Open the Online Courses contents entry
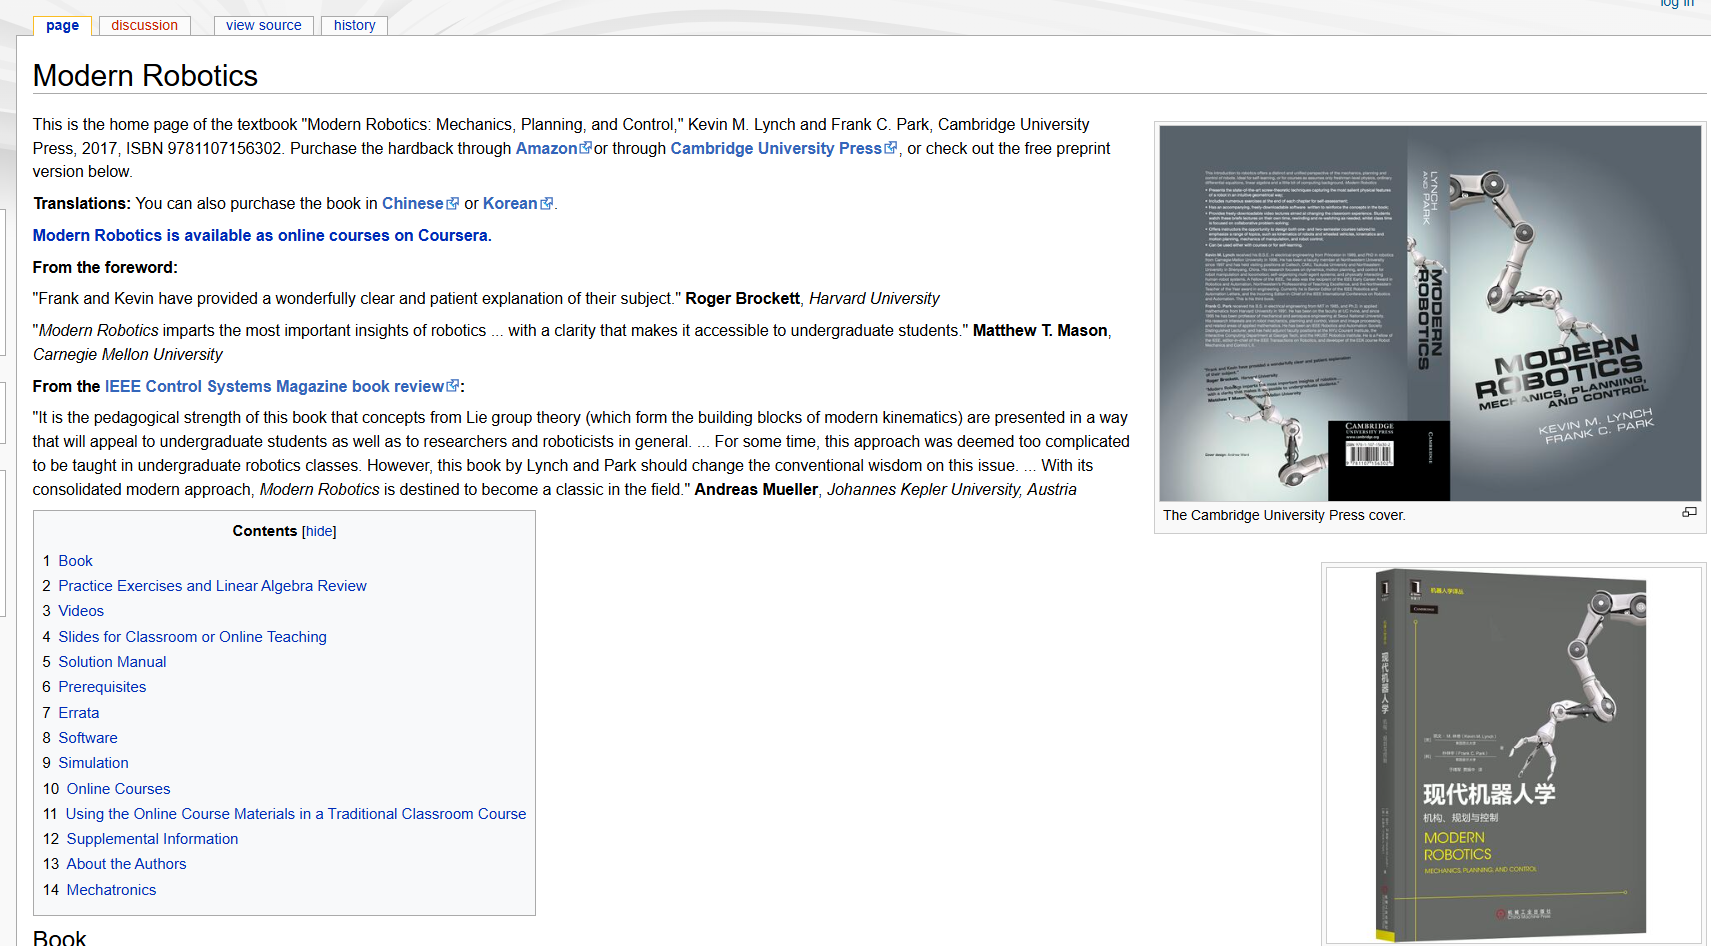The height and width of the screenshot is (946, 1711). pyautogui.click(x=118, y=789)
